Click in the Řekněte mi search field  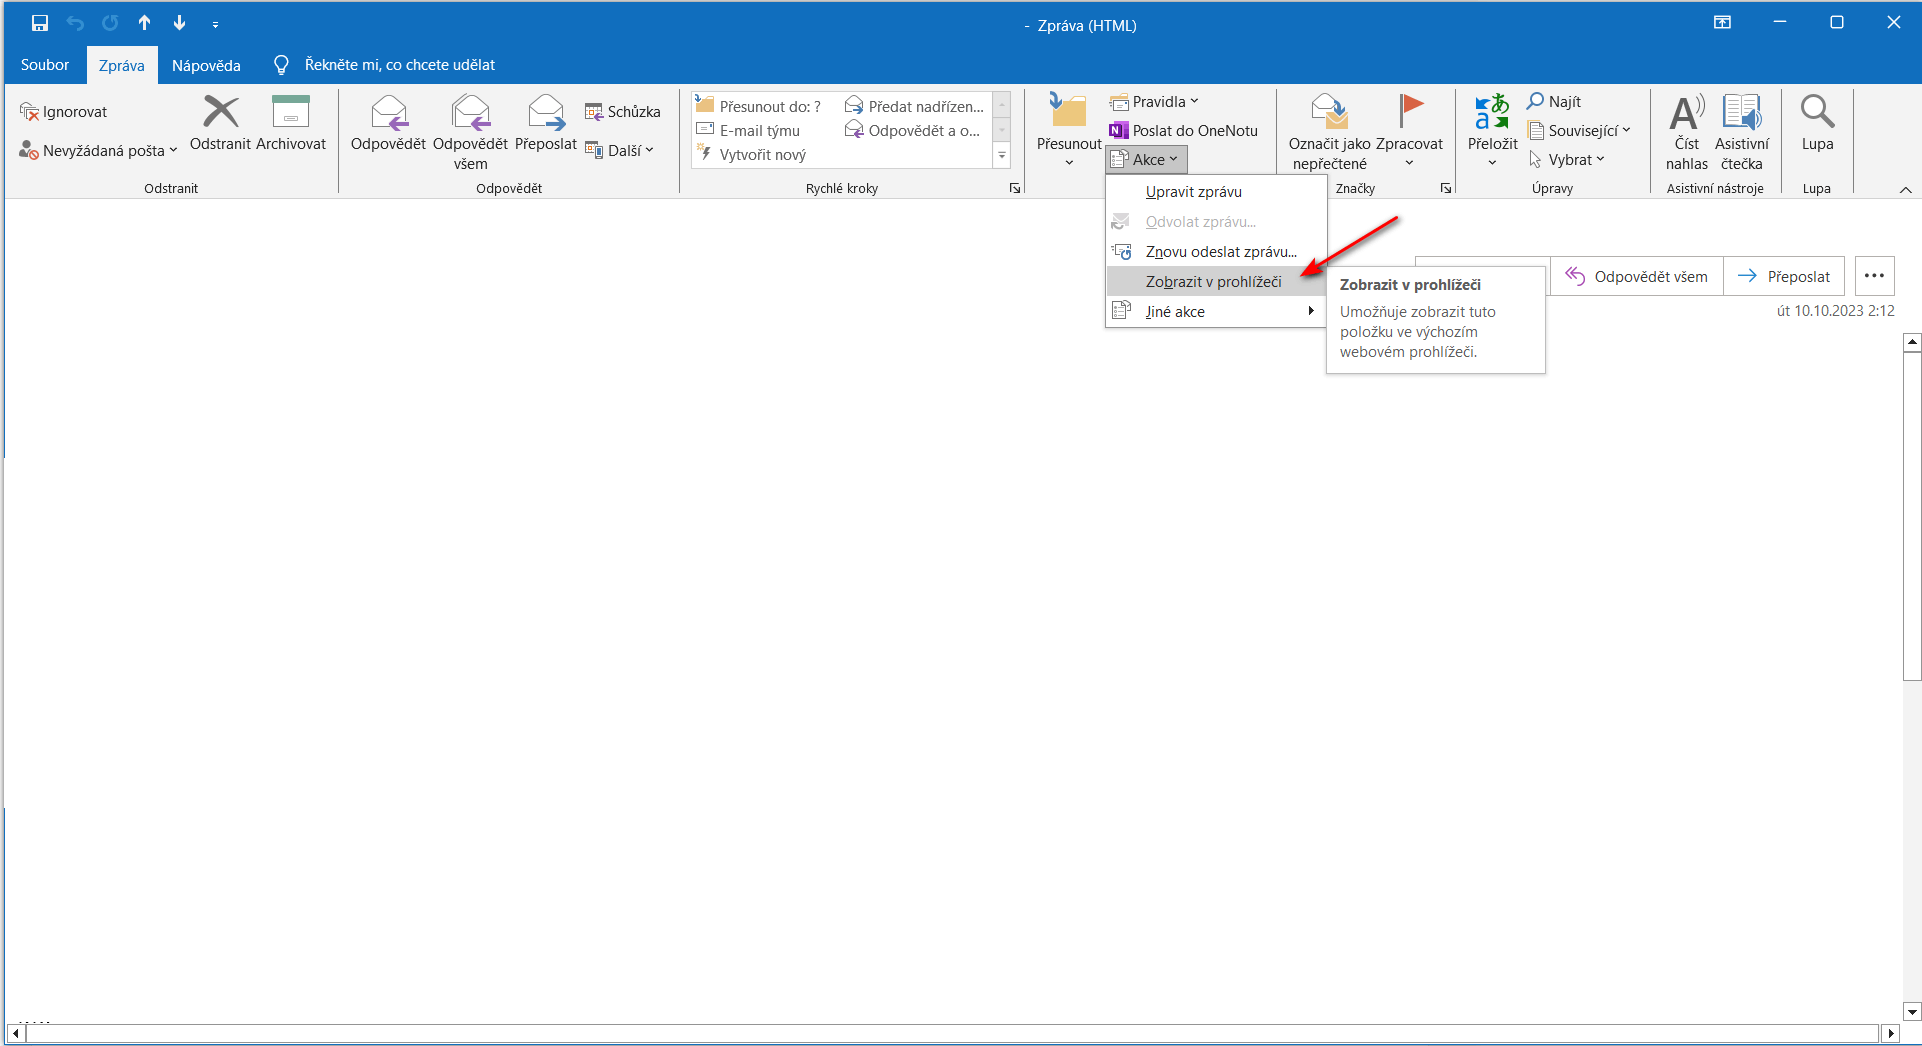pyautogui.click(x=399, y=65)
